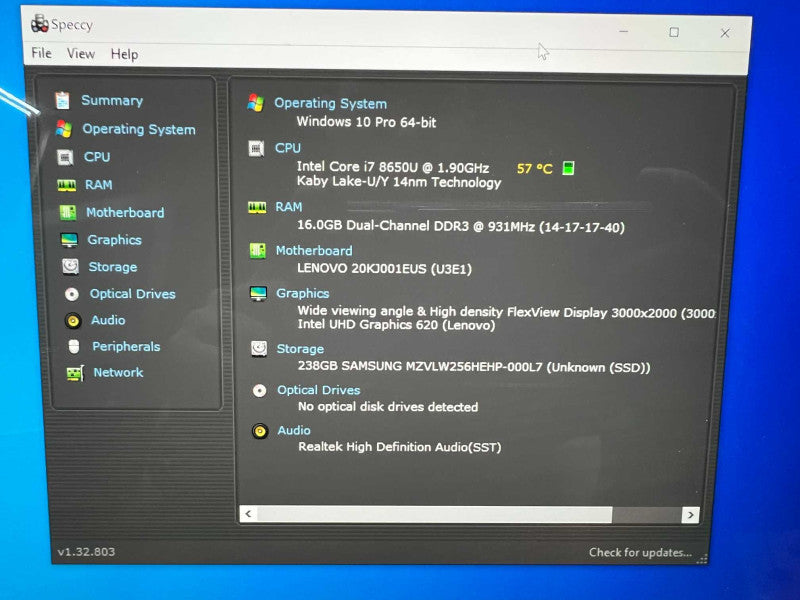The width and height of the screenshot is (800, 600).
Task: Click the Intel Core i7 8650U text
Action: (393, 167)
